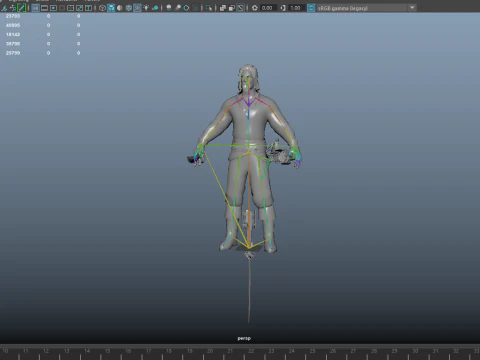Click the green-outlined diagonal-line toolbar icon
The image size is (480, 360).
(x=22, y=8)
